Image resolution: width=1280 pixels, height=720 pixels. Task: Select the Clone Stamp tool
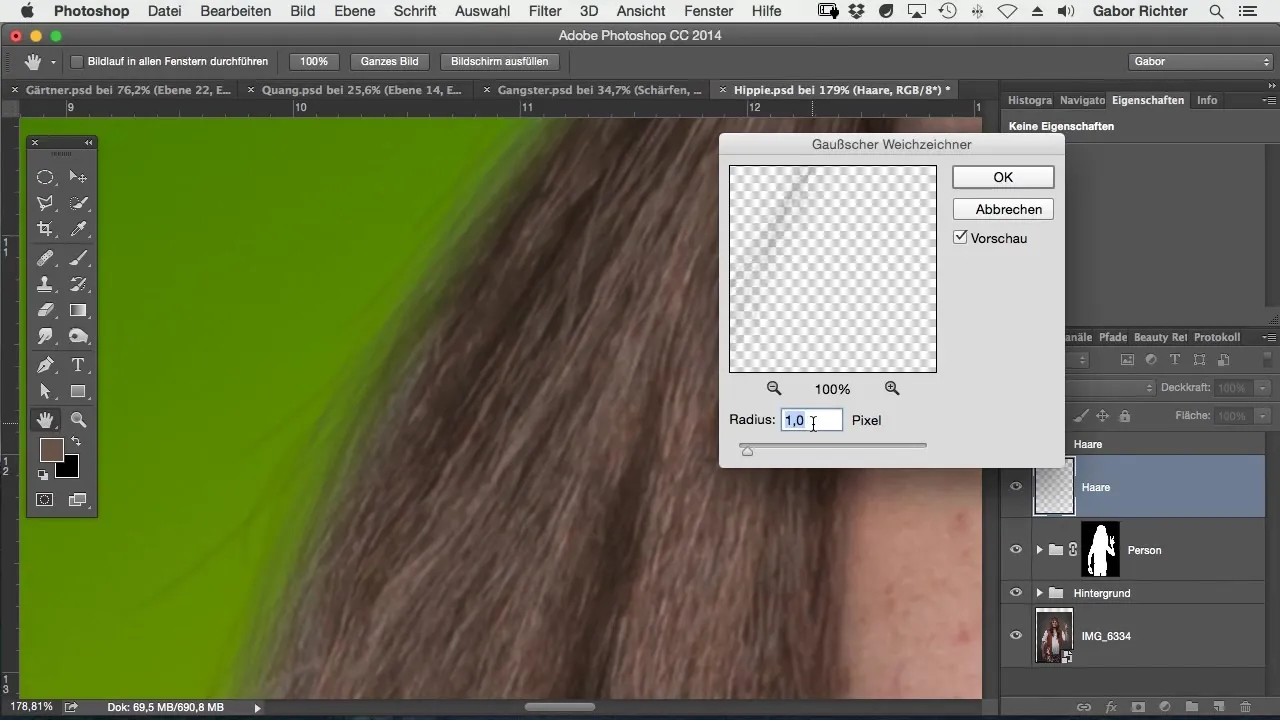(x=45, y=285)
